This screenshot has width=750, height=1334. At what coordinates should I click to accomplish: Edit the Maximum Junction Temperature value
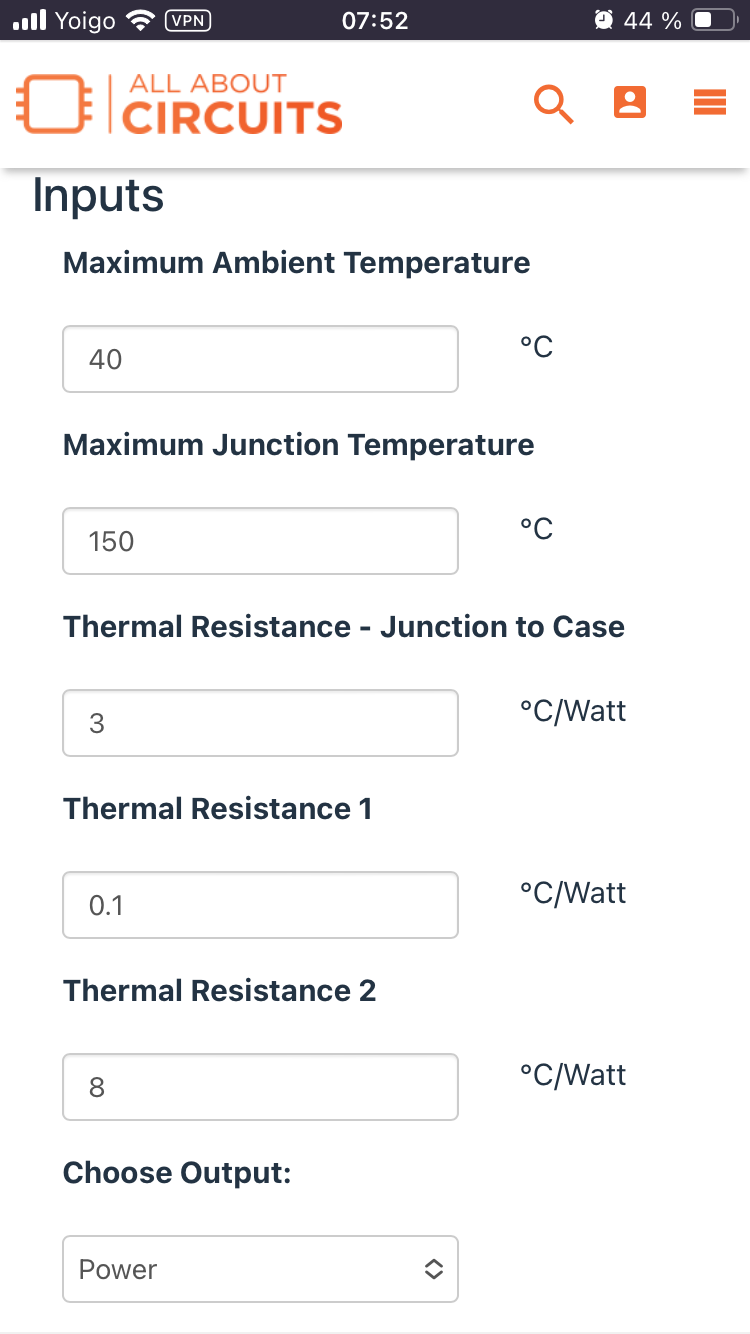click(x=260, y=541)
